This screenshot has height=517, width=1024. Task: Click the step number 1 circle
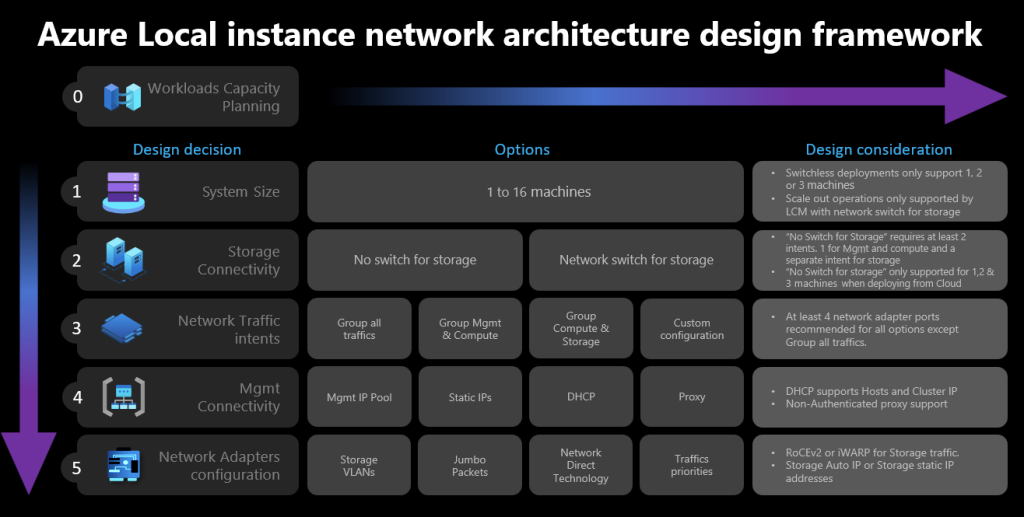[77, 192]
